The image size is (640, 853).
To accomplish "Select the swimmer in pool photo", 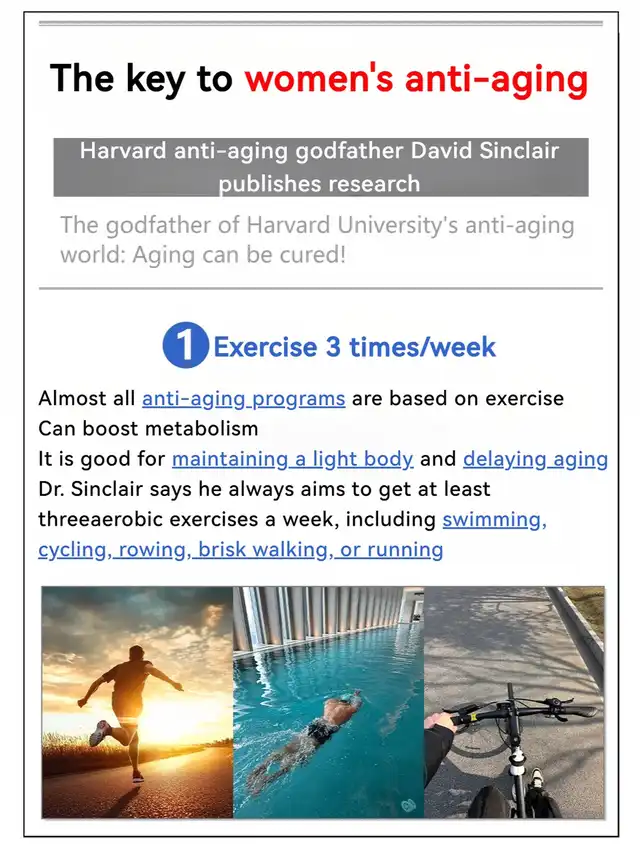I will pos(328,702).
